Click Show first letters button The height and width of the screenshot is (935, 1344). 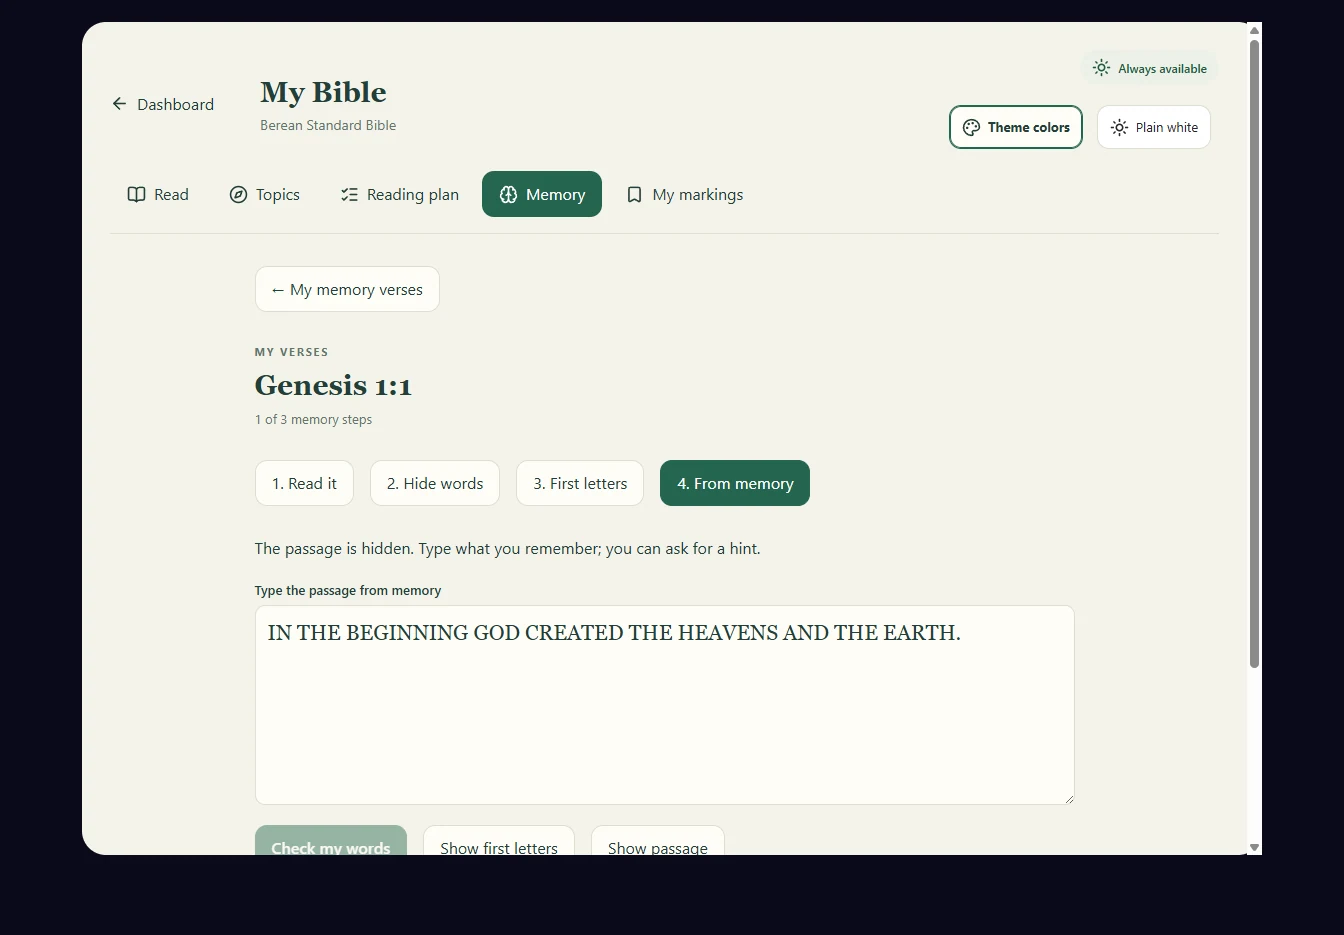(499, 841)
